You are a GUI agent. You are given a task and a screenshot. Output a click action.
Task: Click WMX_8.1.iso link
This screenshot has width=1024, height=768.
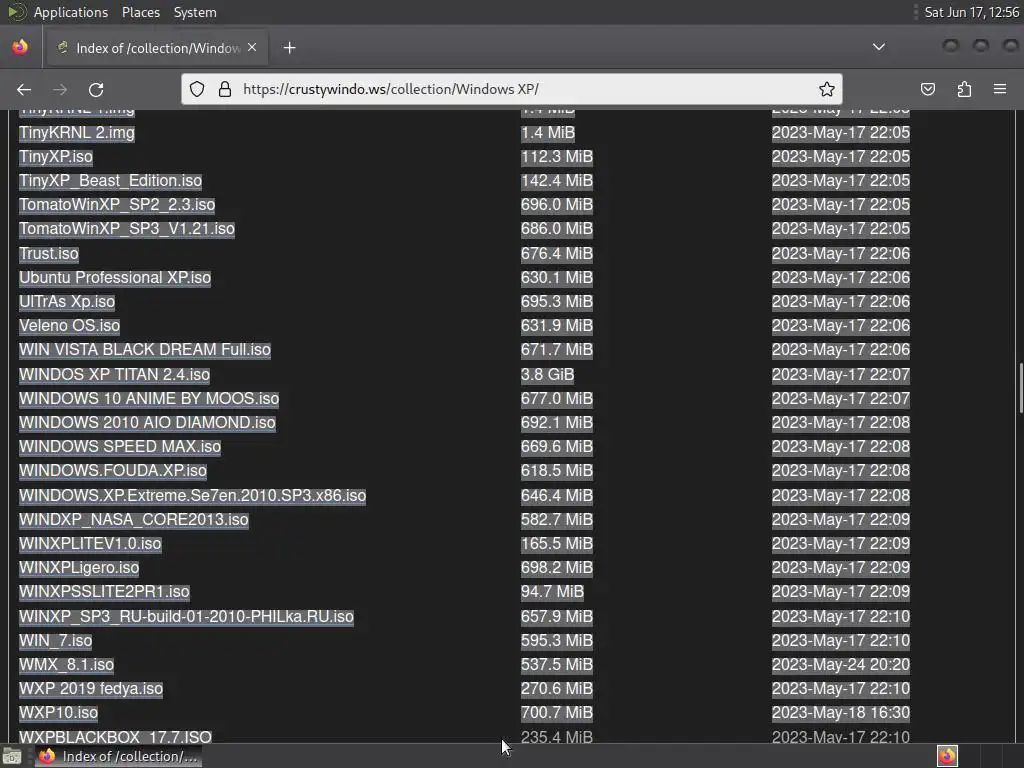coord(66,665)
